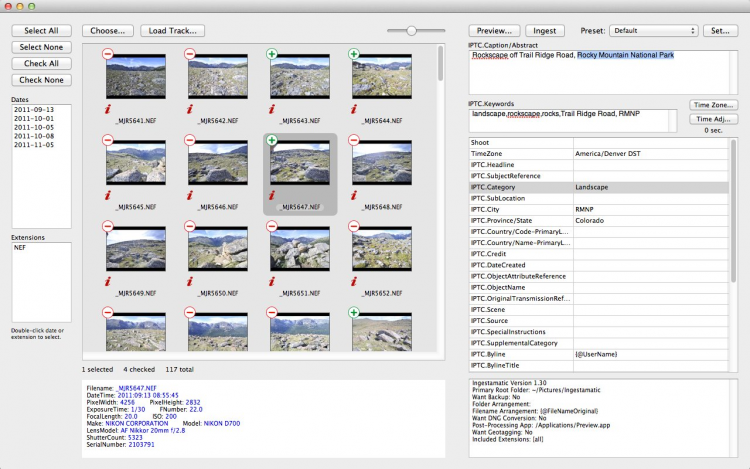
Task: Click the red minus icon on _MJR5650.NEF
Action: pyautogui.click(x=189, y=227)
